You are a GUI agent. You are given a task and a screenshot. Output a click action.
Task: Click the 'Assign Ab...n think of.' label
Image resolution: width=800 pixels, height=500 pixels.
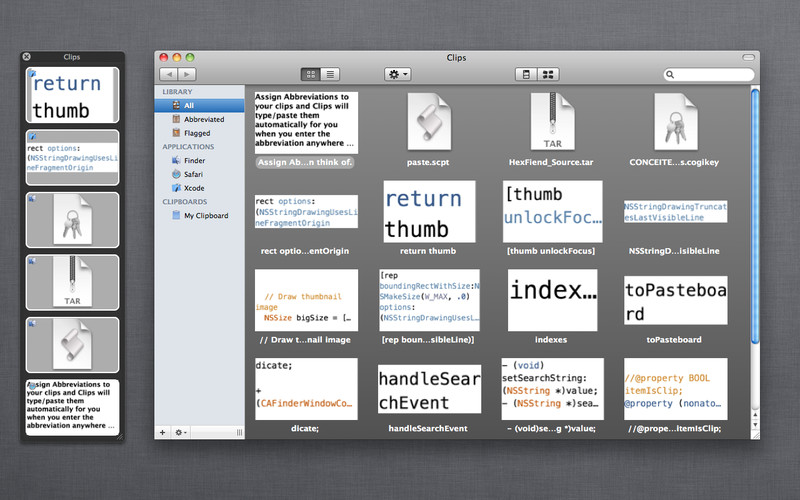tap(305, 162)
